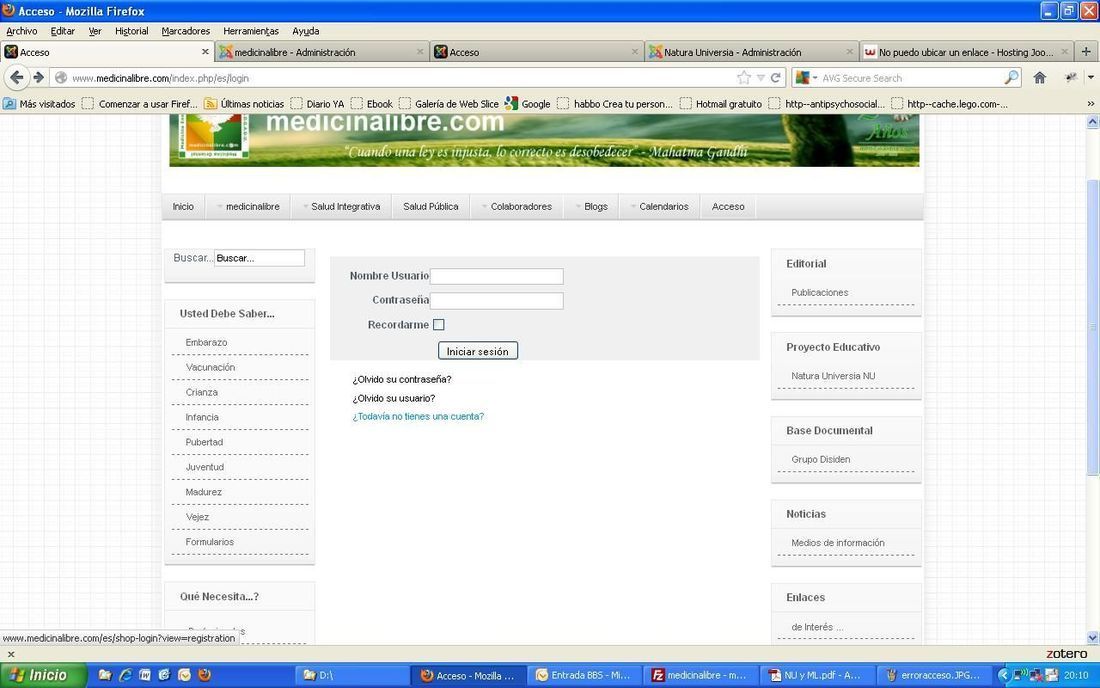1100x688 pixels.
Task: Launch Firefox from quick launch bar
Action: (204, 675)
